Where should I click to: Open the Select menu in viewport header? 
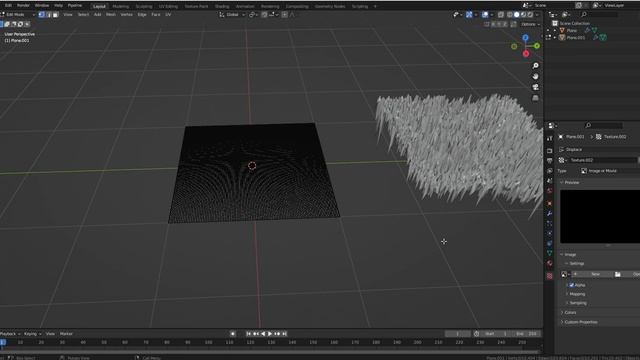click(83, 14)
